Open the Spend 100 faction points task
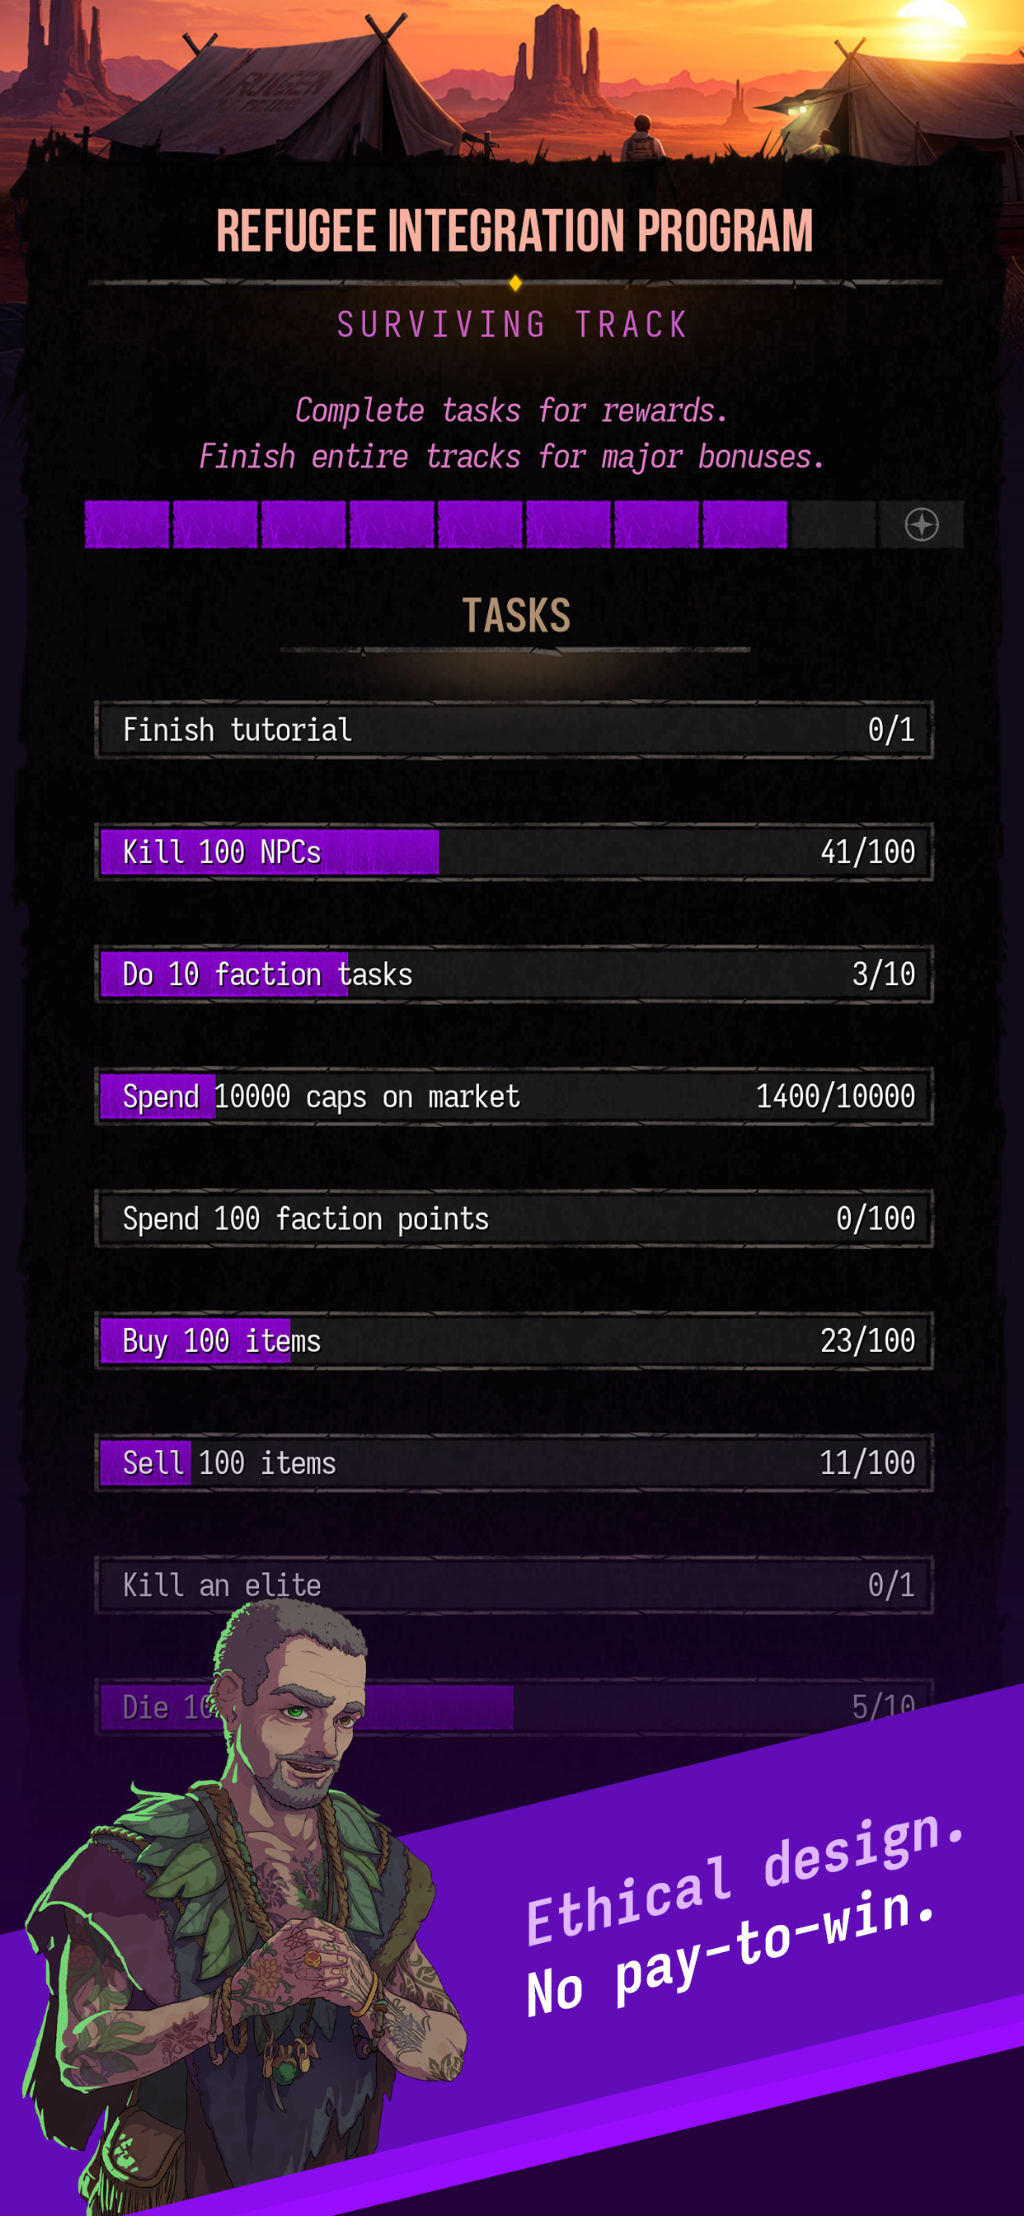This screenshot has height=2216, width=1024. [514, 1218]
